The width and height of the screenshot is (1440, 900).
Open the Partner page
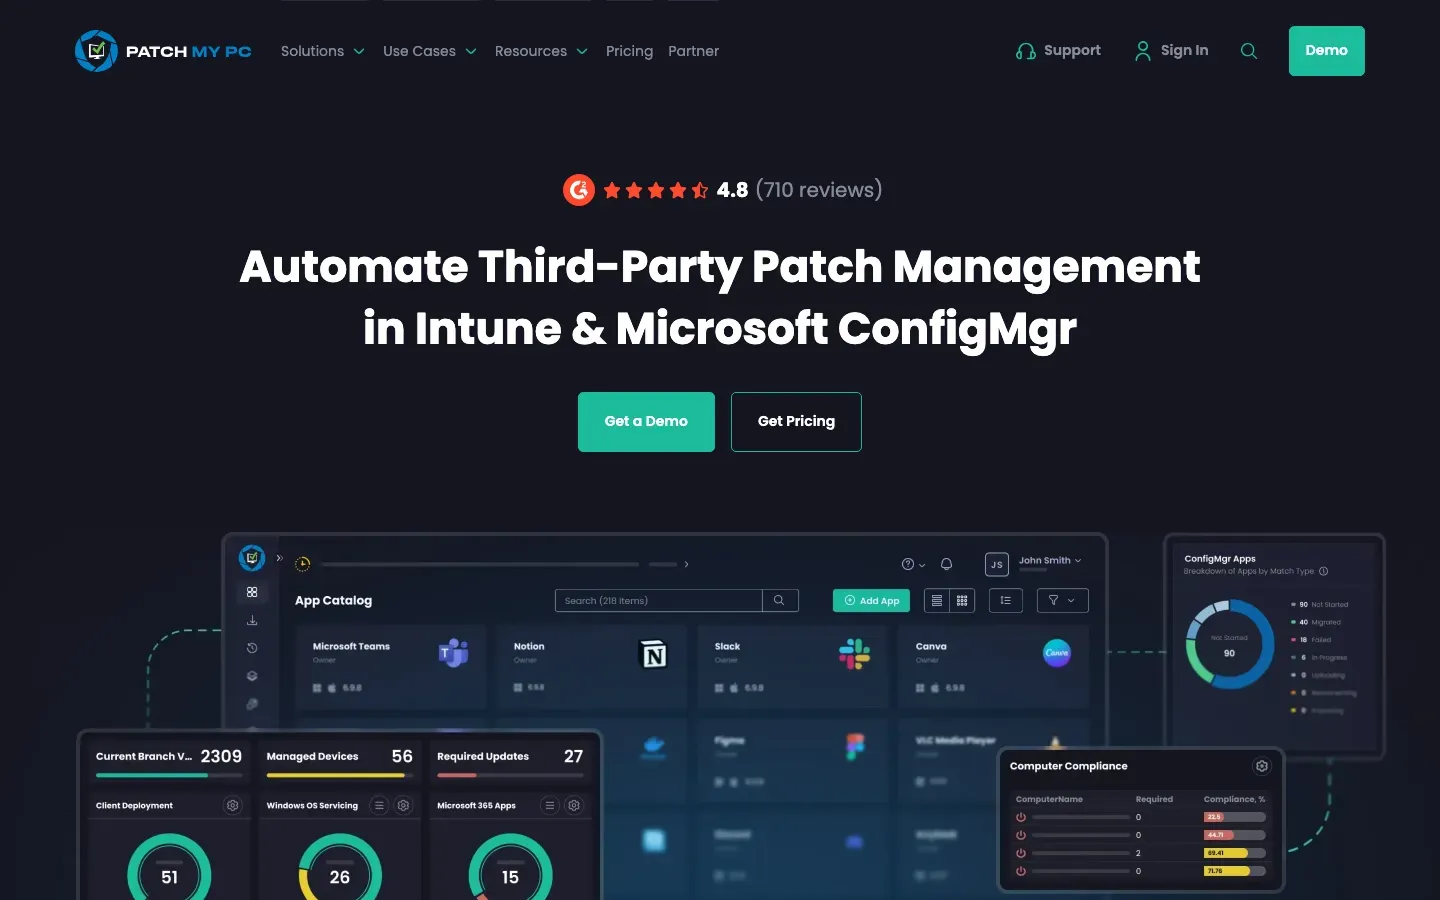(x=693, y=51)
